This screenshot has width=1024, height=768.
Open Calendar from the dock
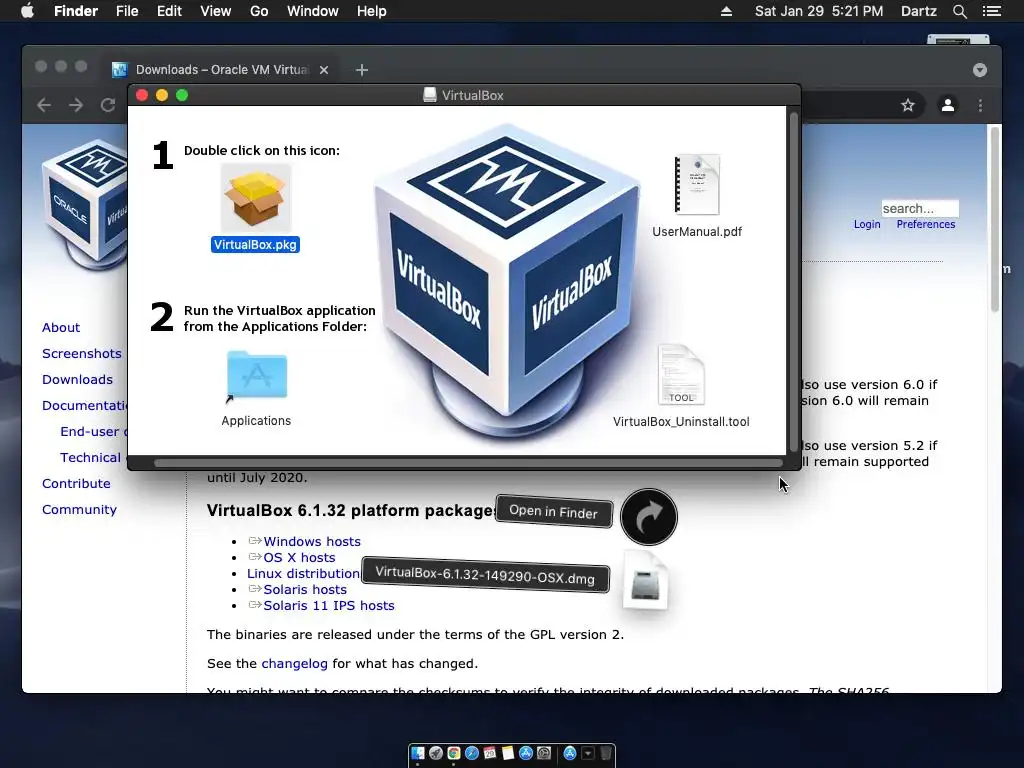(490, 753)
